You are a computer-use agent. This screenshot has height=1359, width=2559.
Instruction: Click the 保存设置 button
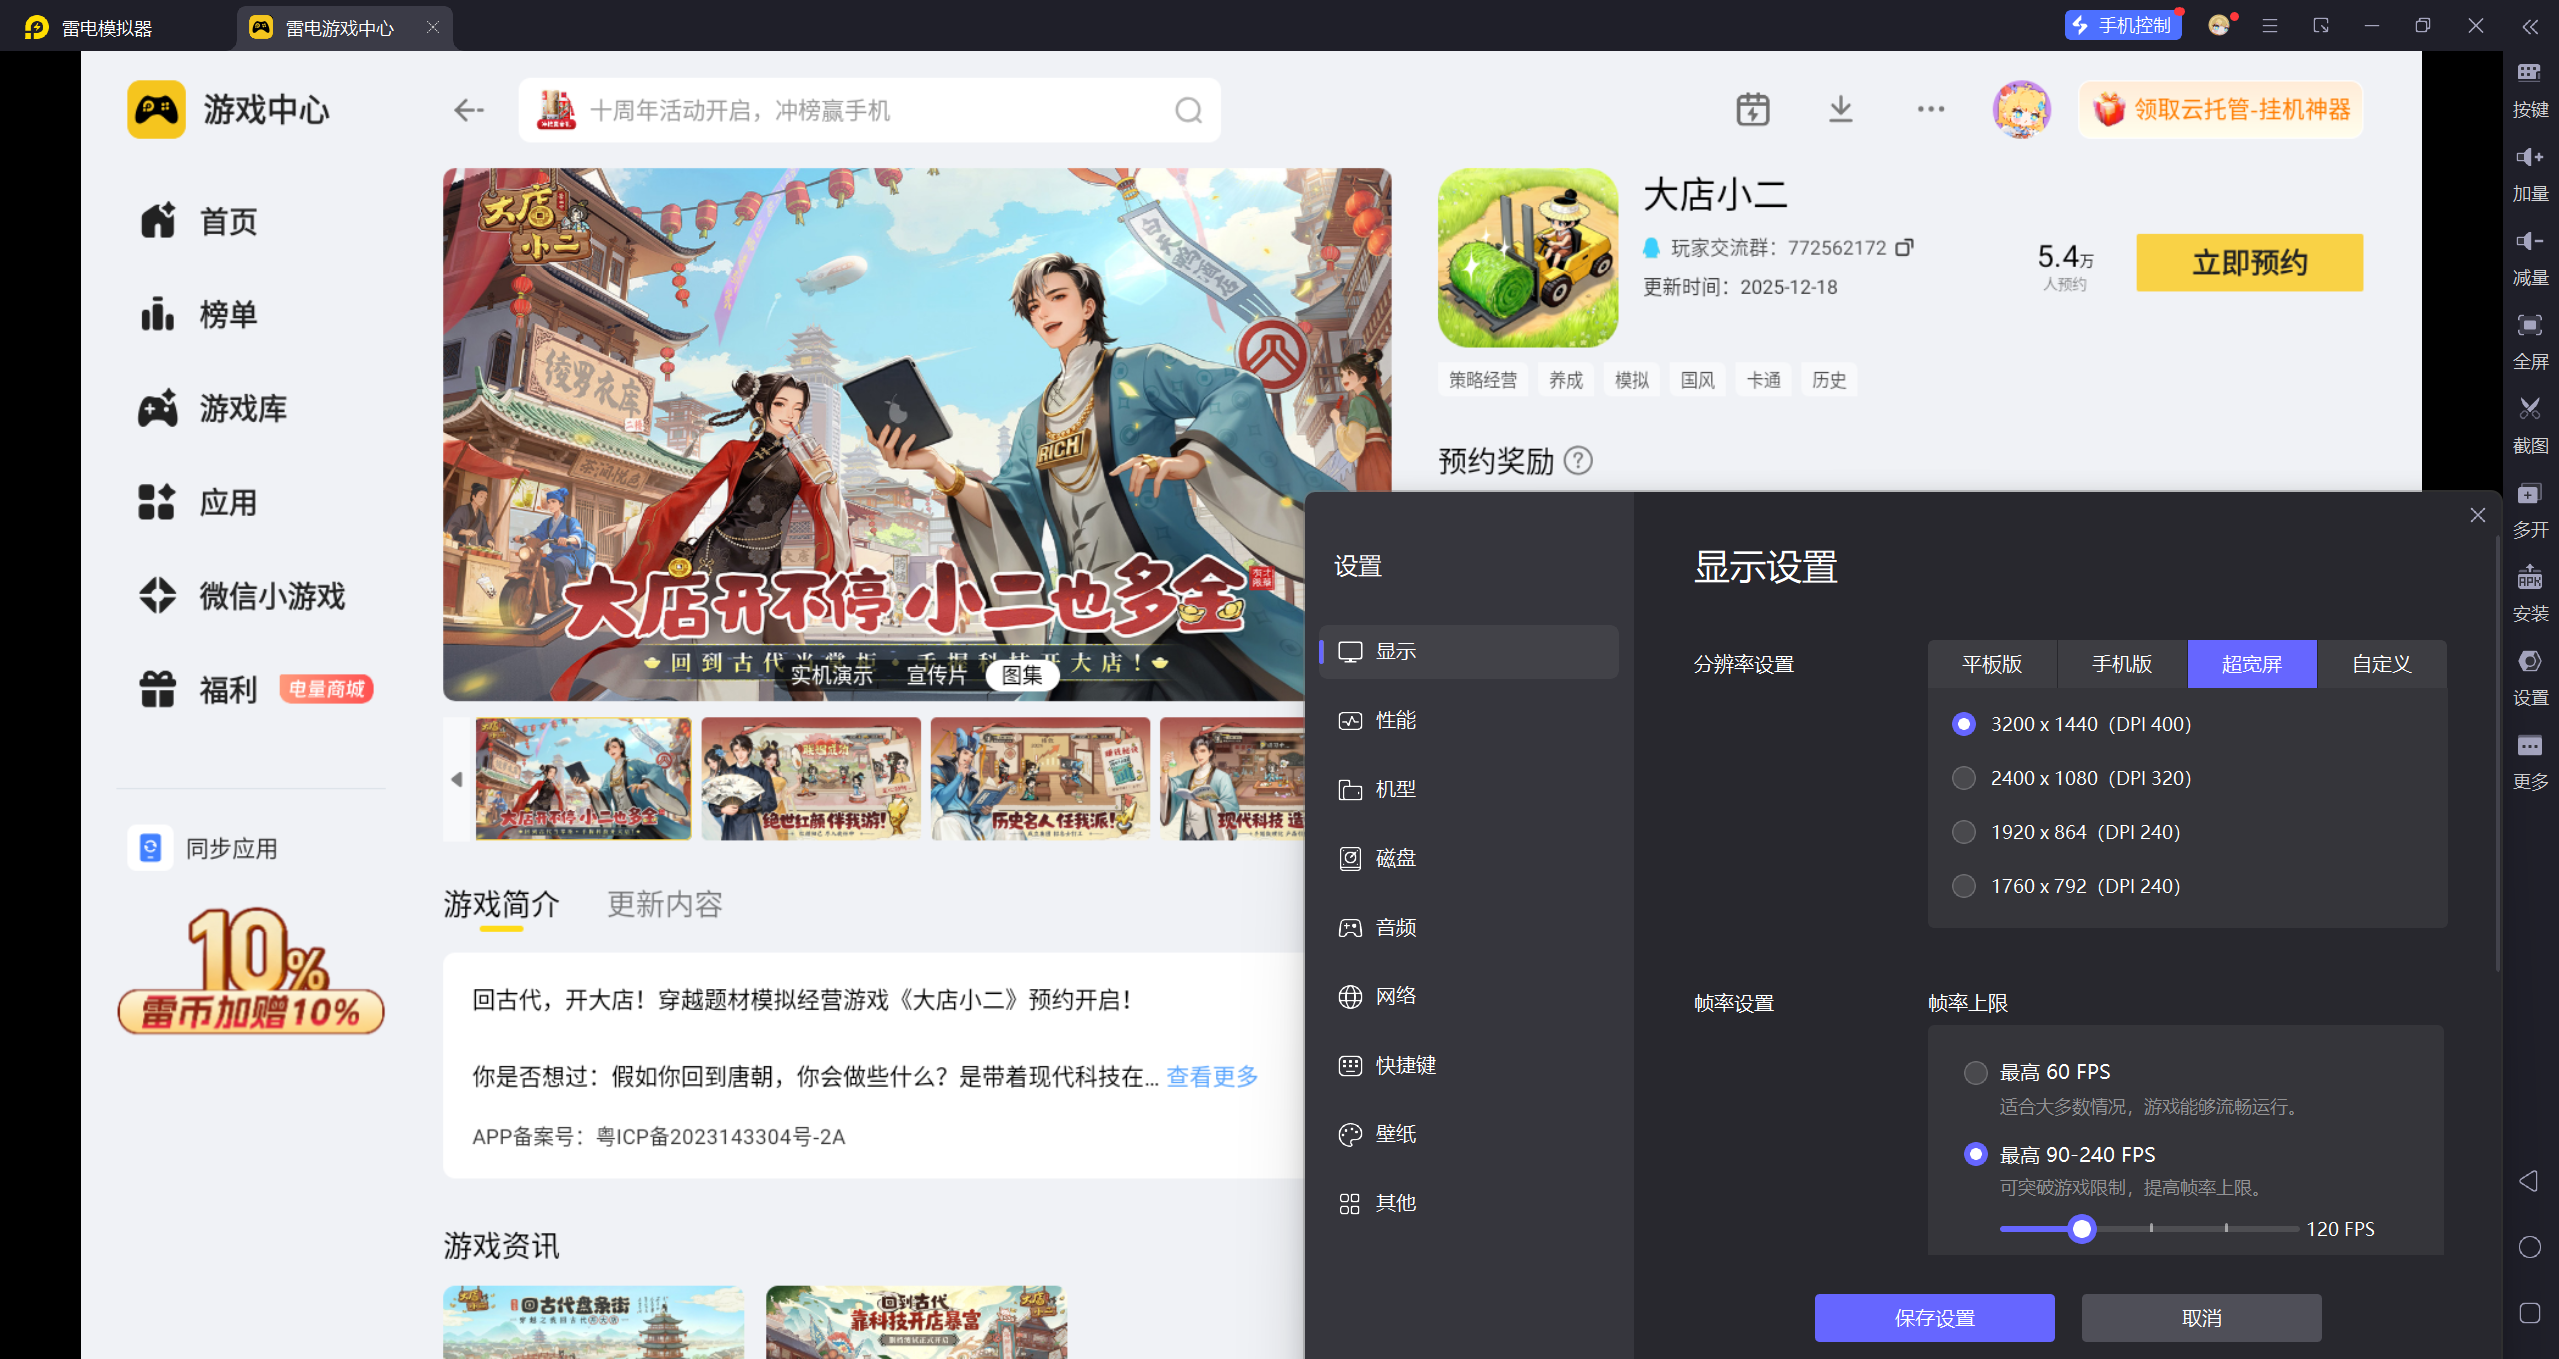point(1933,1318)
